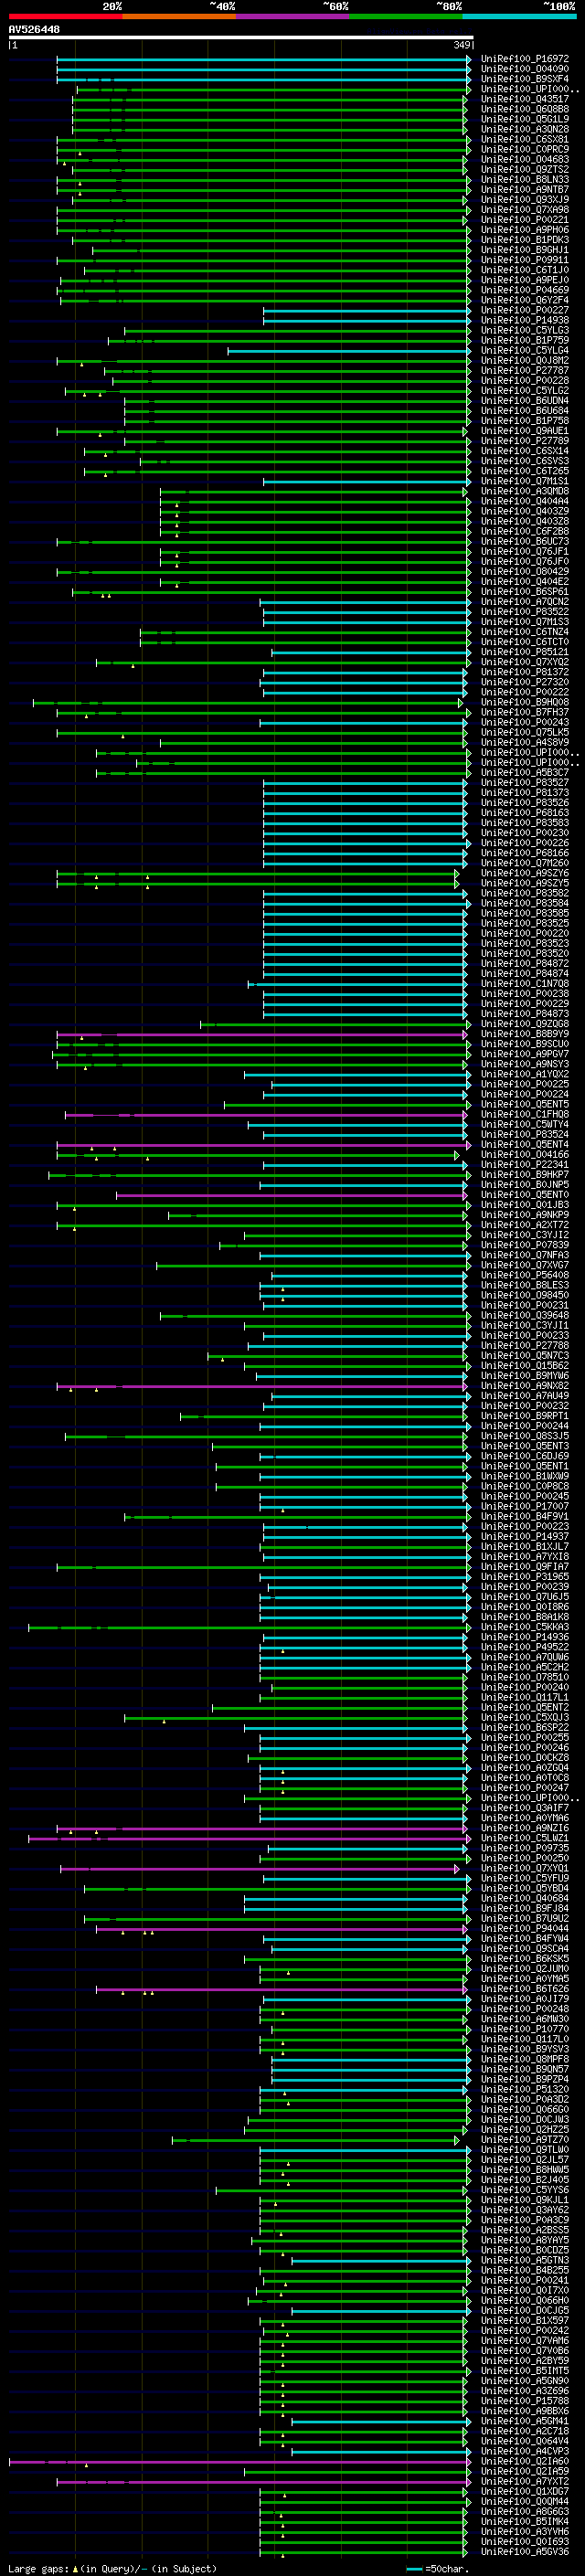Click the cyan ~100% identity legend segment
This screenshot has width=585, height=2576.
click(519, 16)
